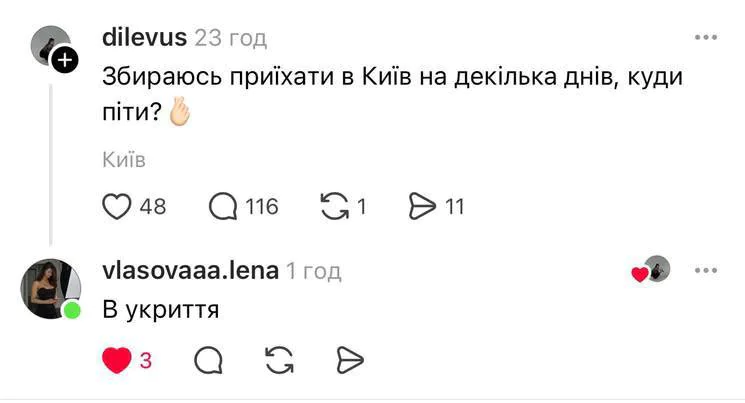Open the vlasovaaa.lena profile username
This screenshot has height=403, width=745.
coord(189,270)
